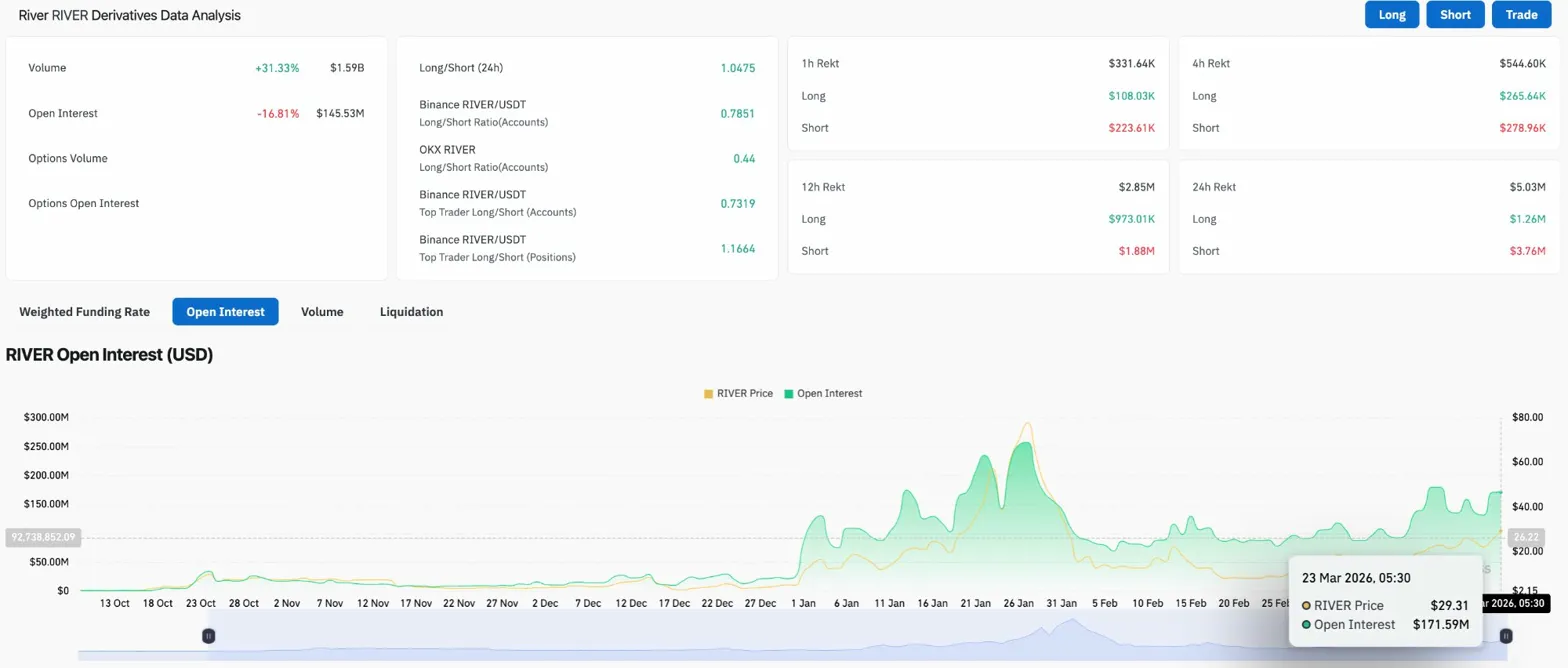Viewport: 1568px width, 668px height.
Task: Open the Liquidation tab
Action: coord(411,312)
